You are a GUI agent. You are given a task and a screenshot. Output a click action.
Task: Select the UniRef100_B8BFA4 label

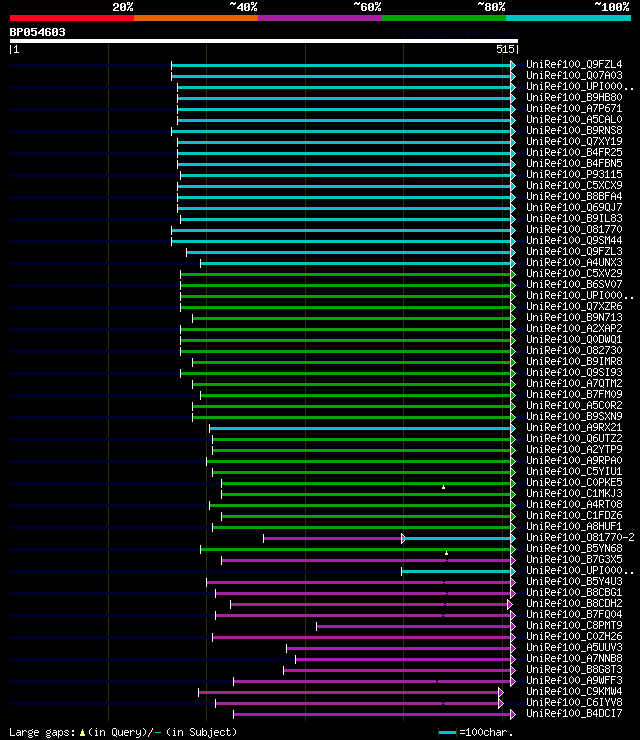pyautogui.click(x=574, y=196)
